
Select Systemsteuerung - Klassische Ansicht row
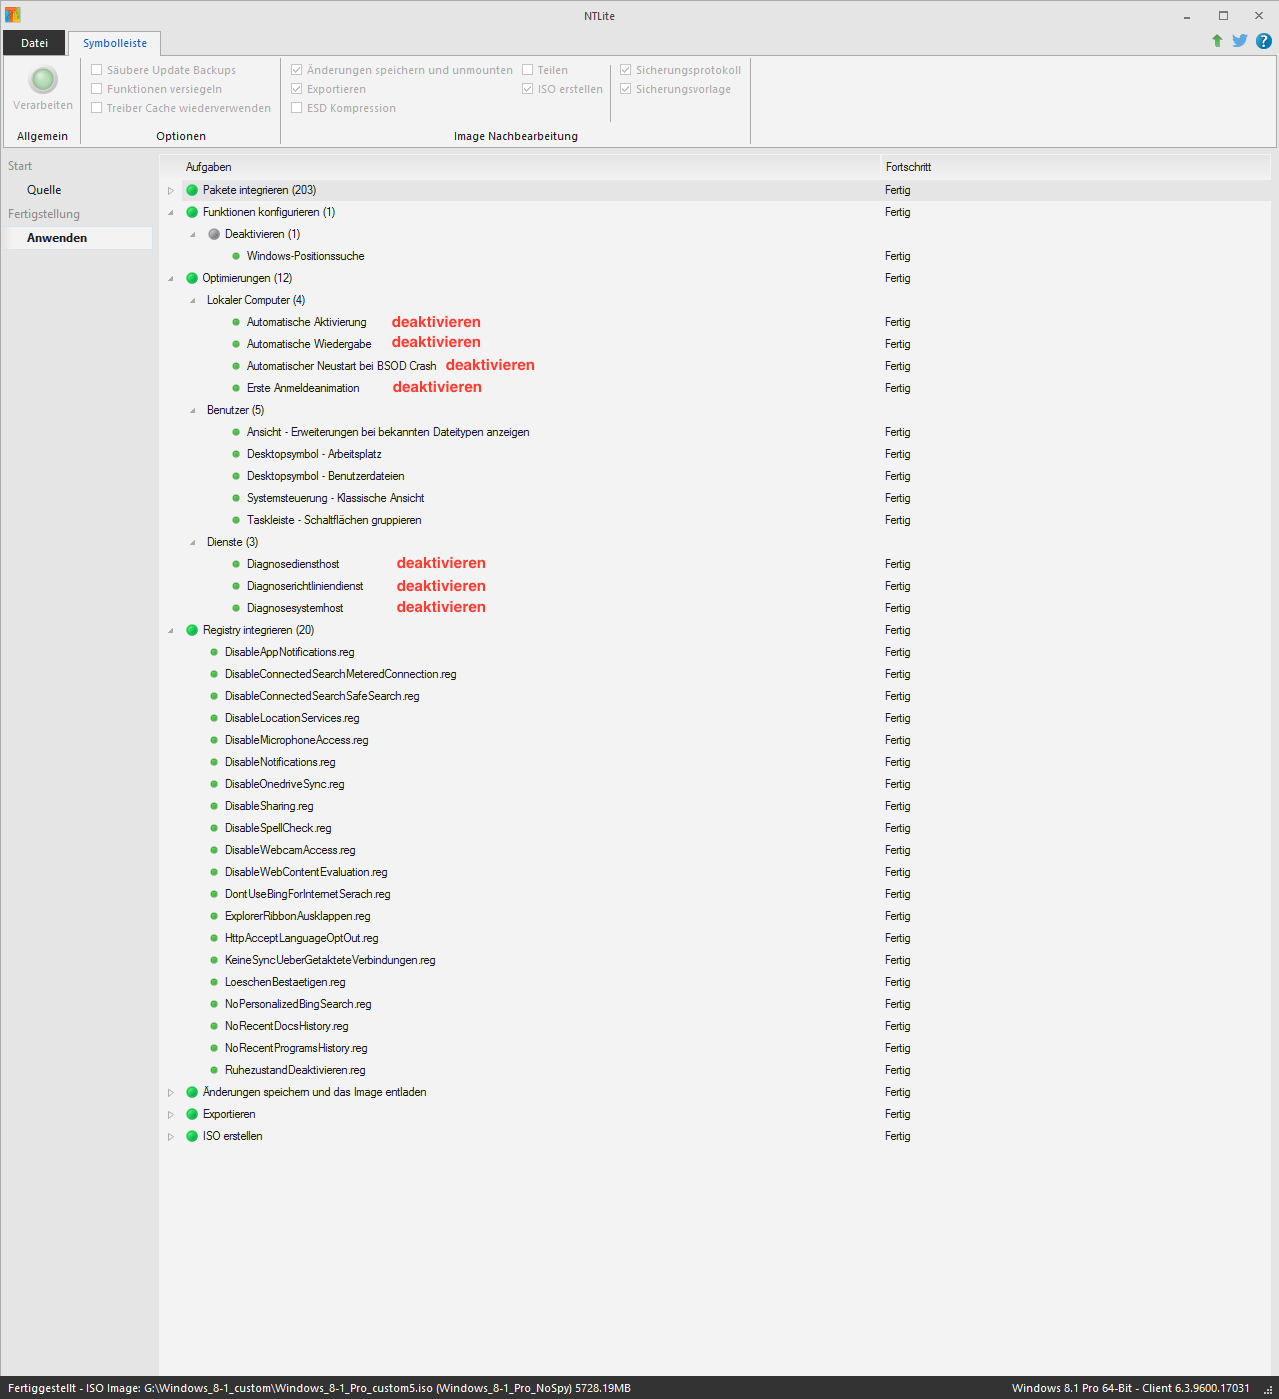pyautogui.click(x=335, y=498)
